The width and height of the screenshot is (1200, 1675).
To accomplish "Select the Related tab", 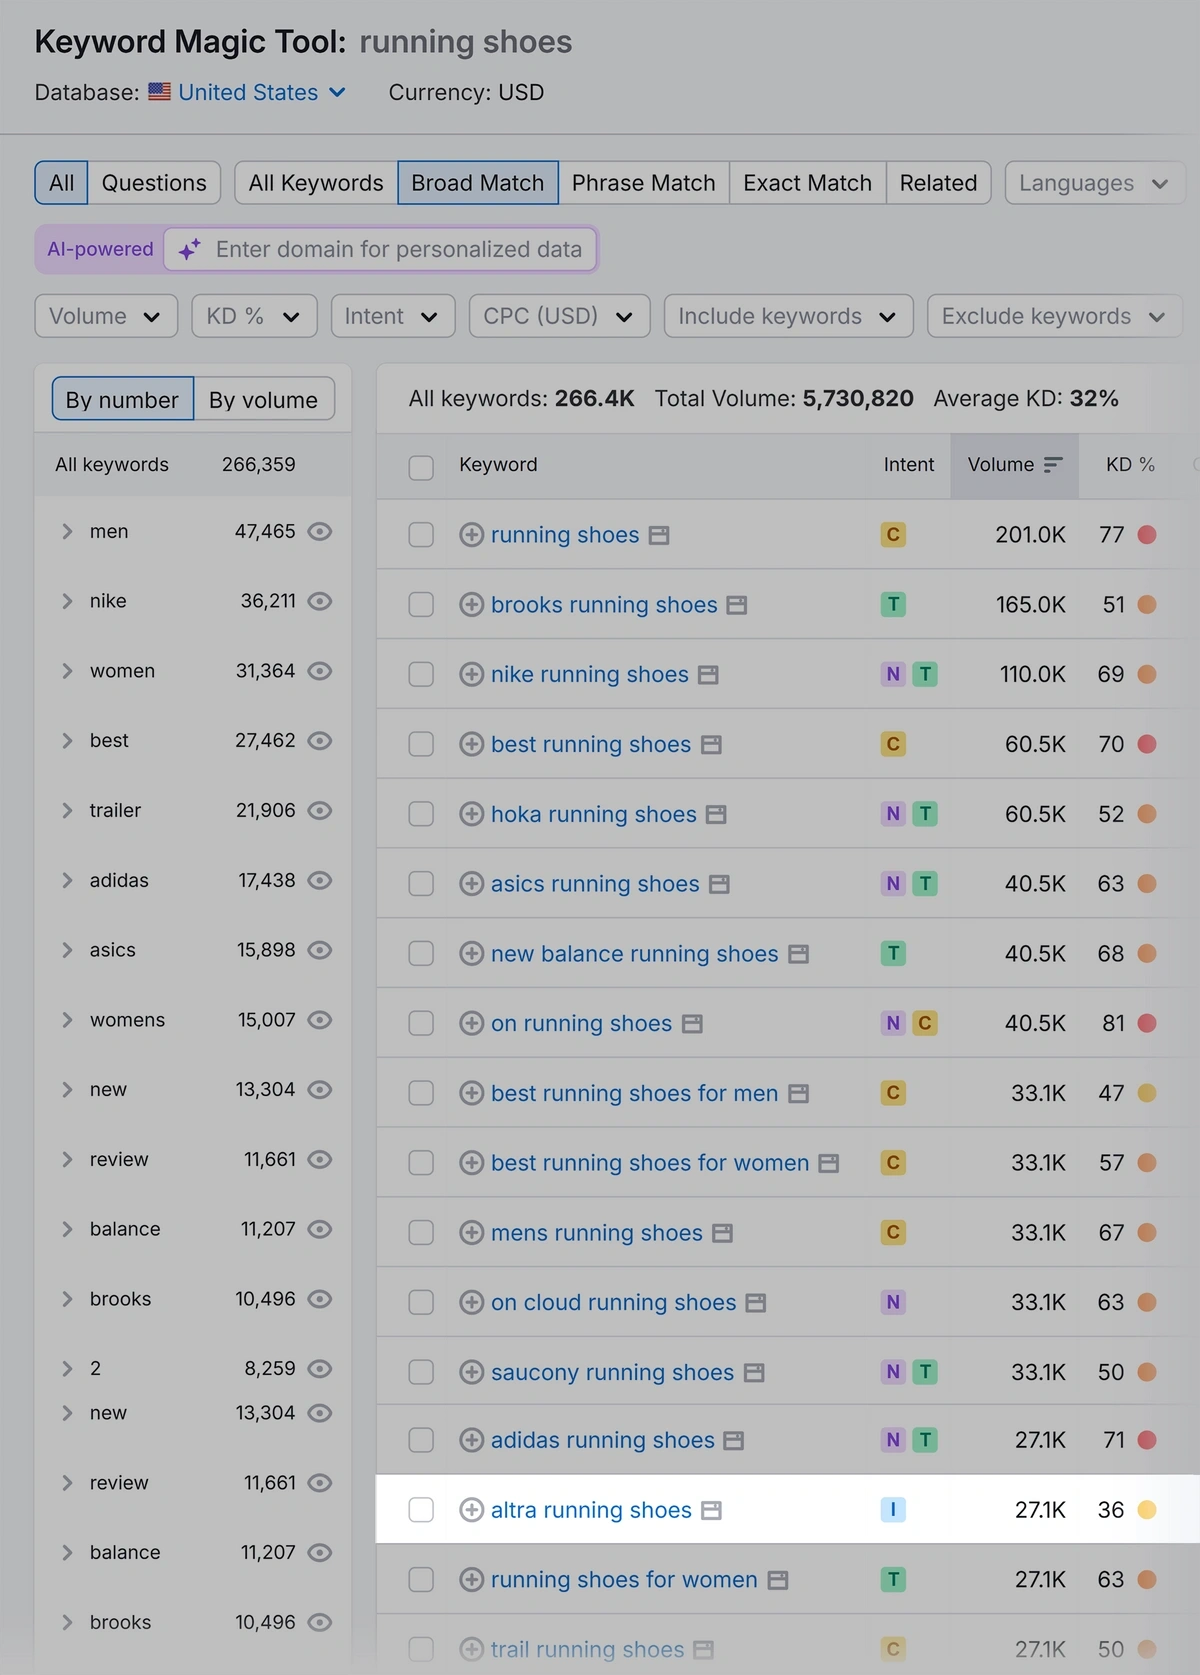I will pos(938,183).
